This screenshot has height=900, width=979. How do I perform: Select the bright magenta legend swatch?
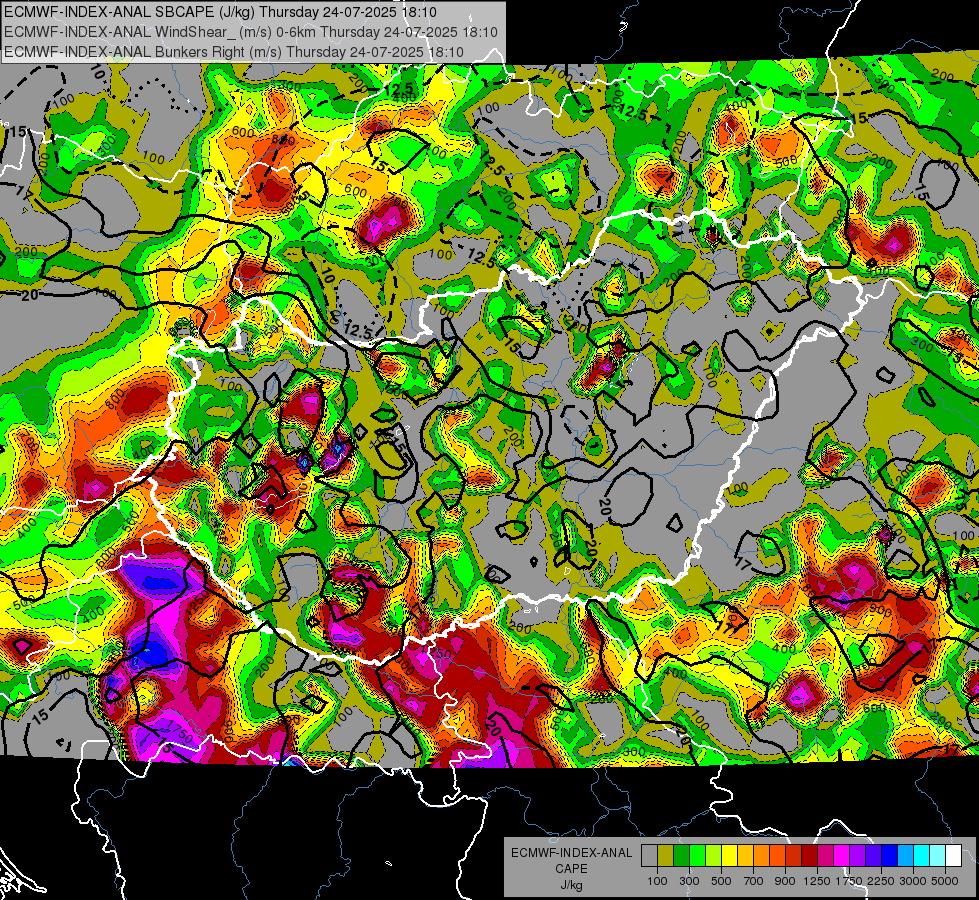pos(842,855)
